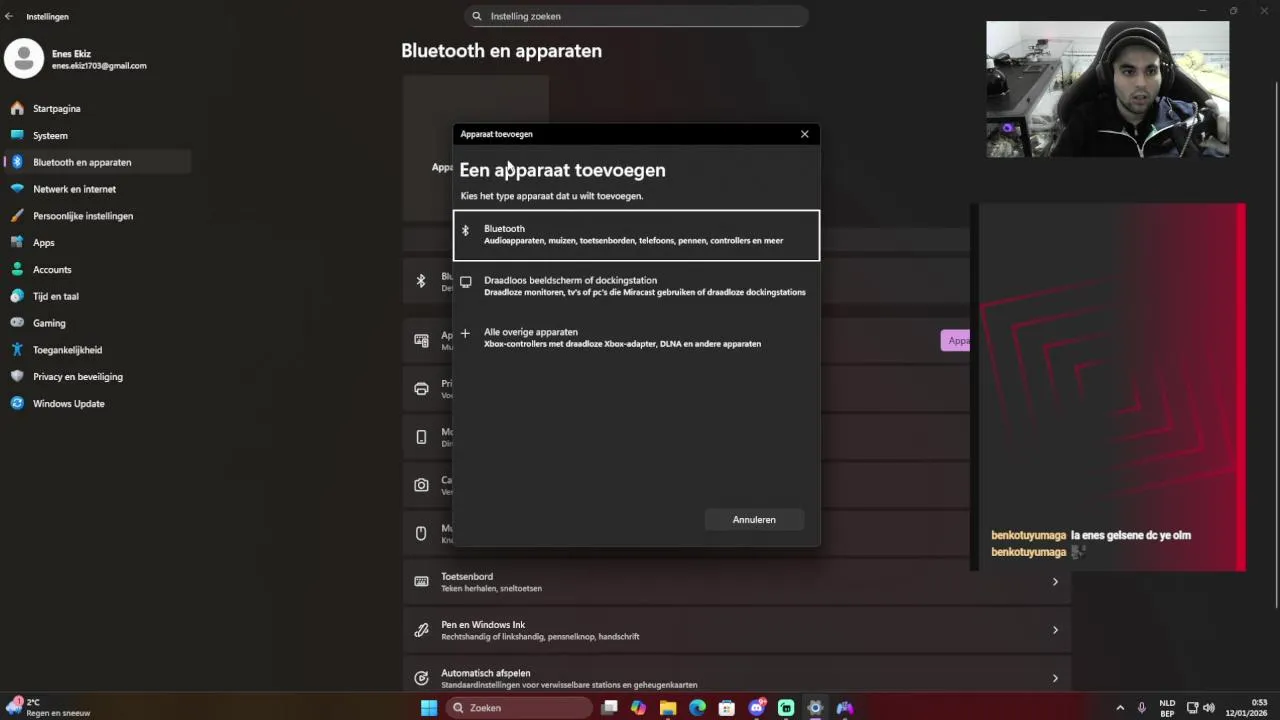This screenshot has width=1280, height=720.
Task: Show hidden system tray icons
Action: coord(1120,708)
